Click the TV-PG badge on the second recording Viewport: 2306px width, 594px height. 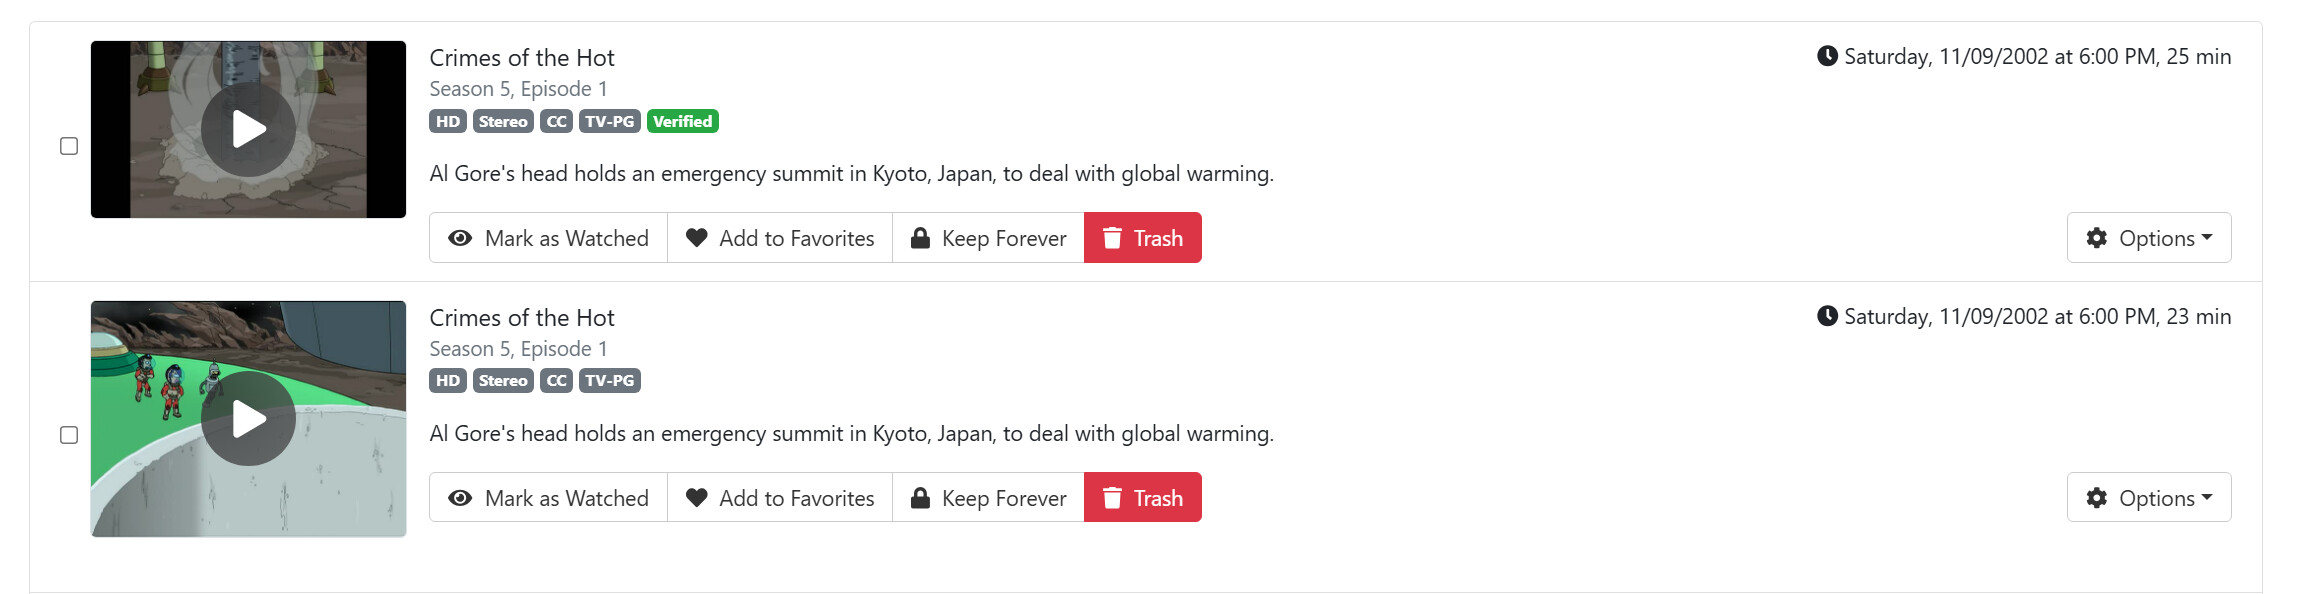coord(610,381)
